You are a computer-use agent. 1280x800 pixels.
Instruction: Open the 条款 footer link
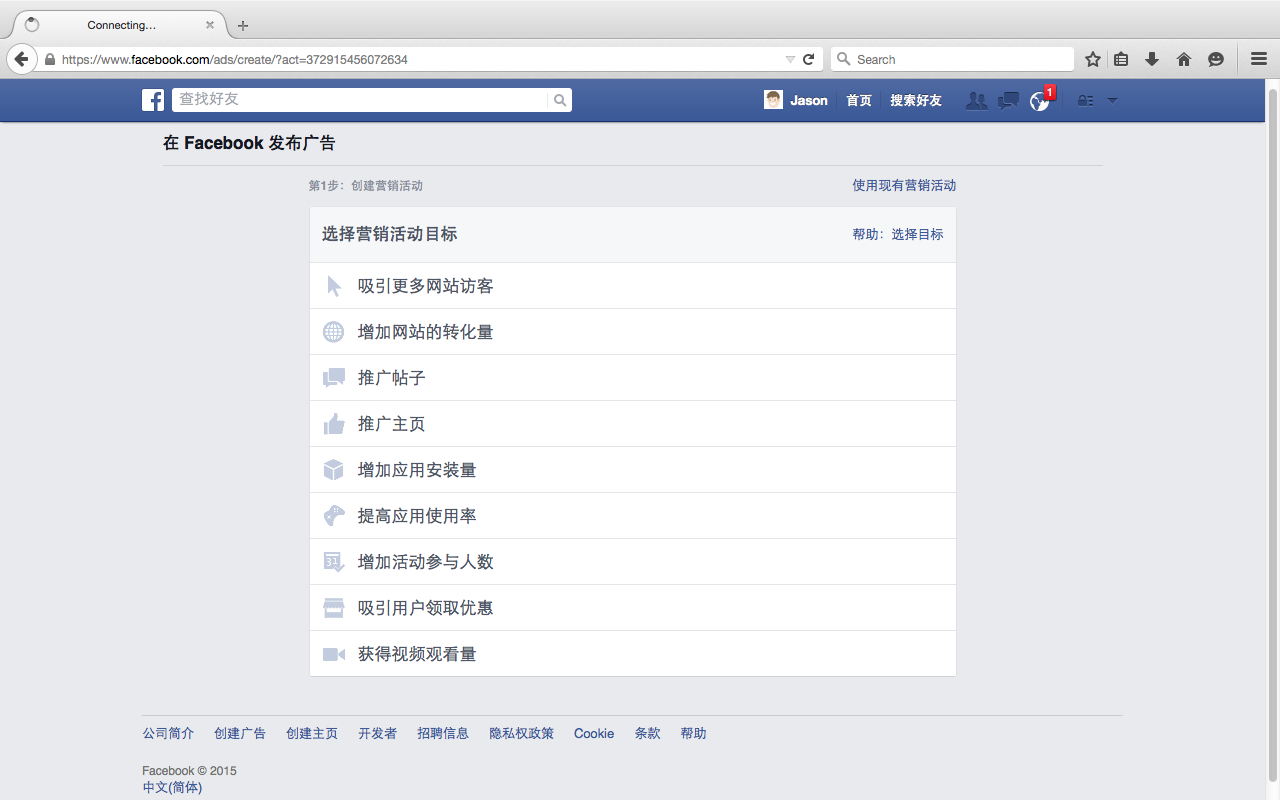648,733
